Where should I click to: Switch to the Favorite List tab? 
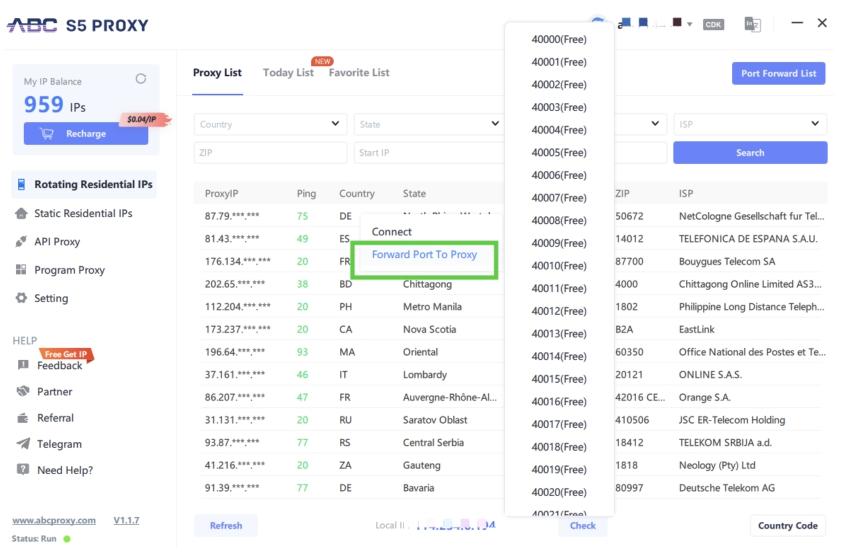click(x=359, y=72)
